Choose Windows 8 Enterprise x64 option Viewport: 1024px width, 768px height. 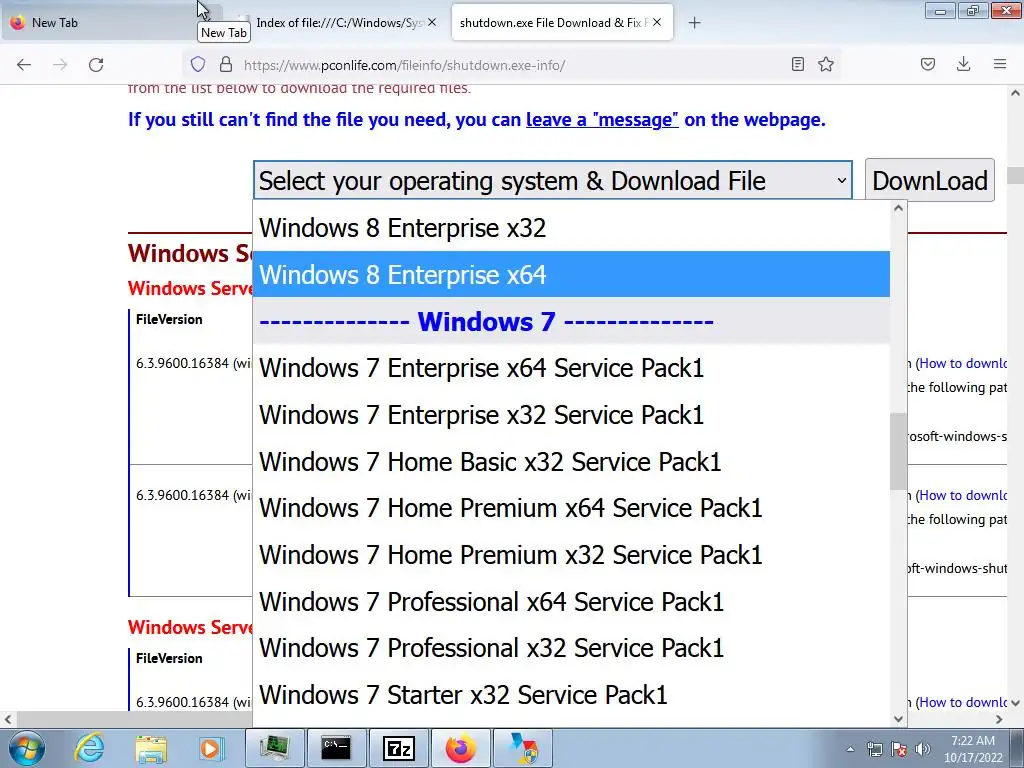pos(571,274)
